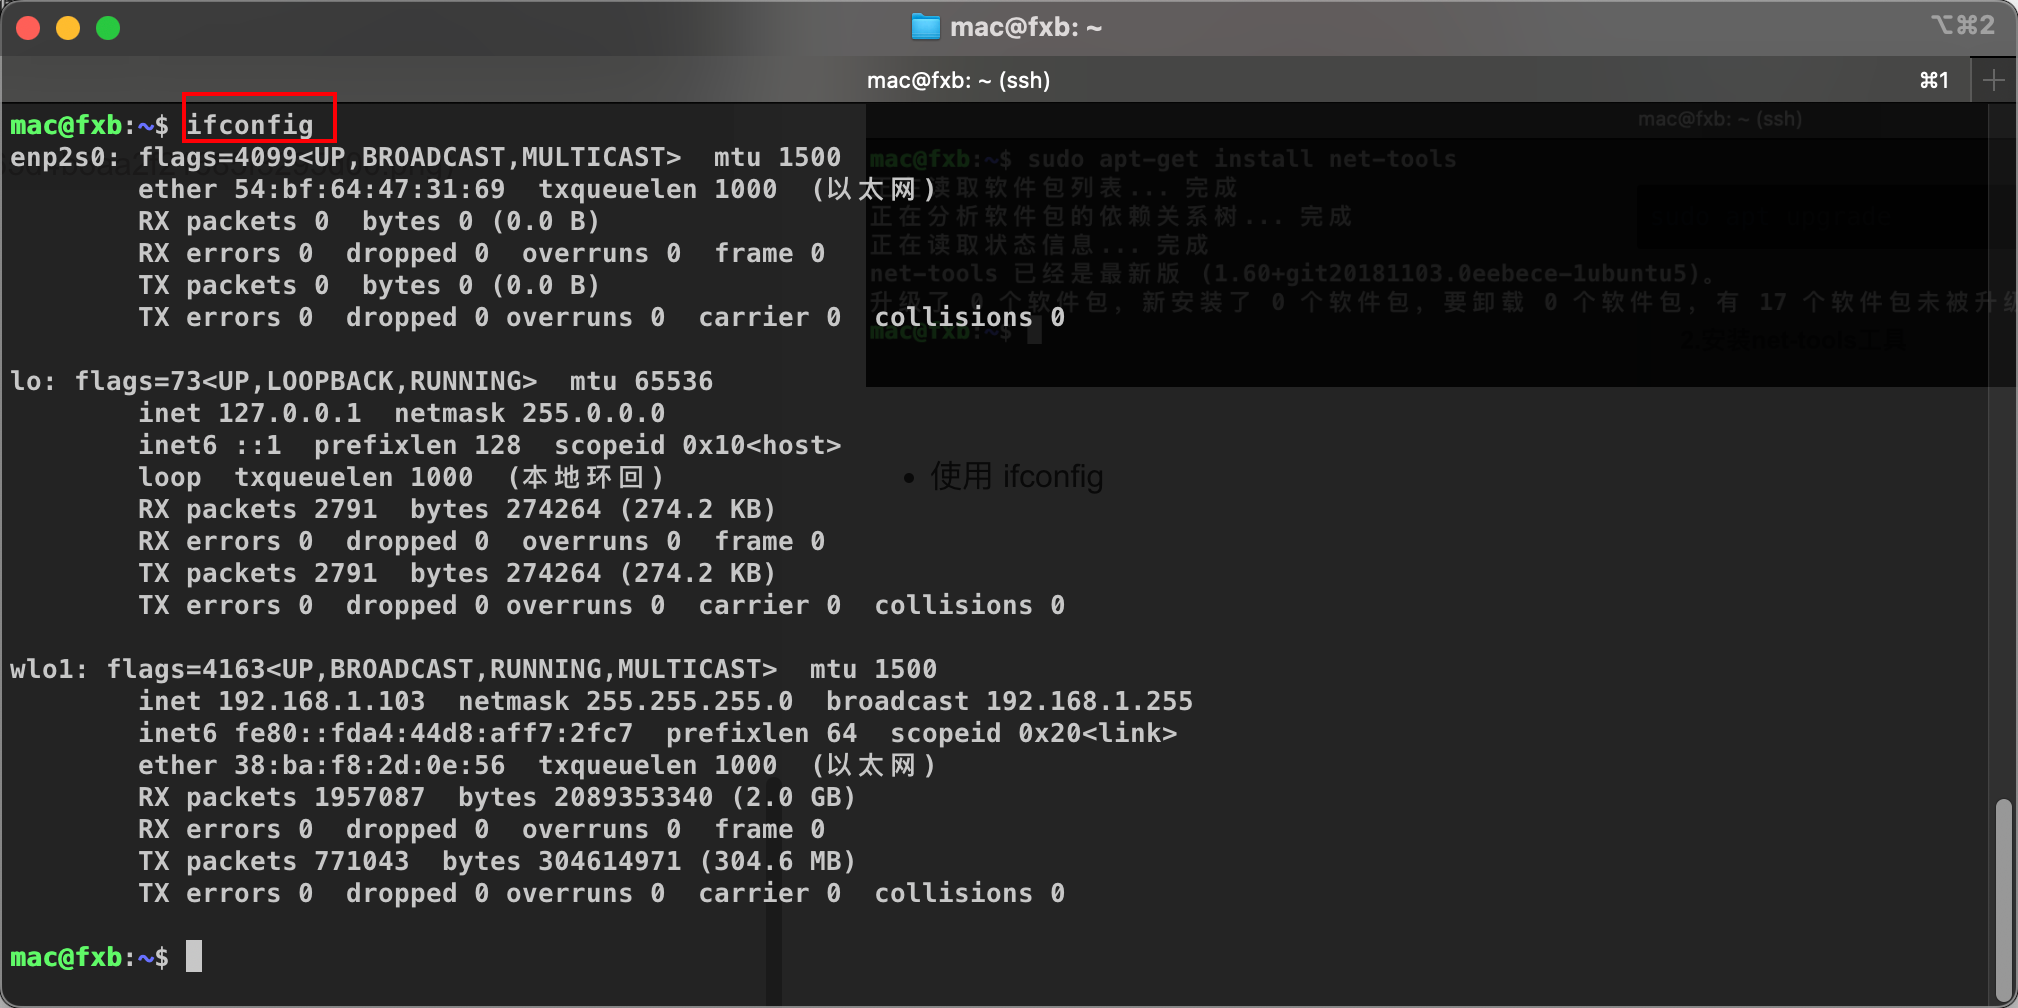Click lo 'bytes 274264 (274.2 KB)' on RX line

pos(594,509)
